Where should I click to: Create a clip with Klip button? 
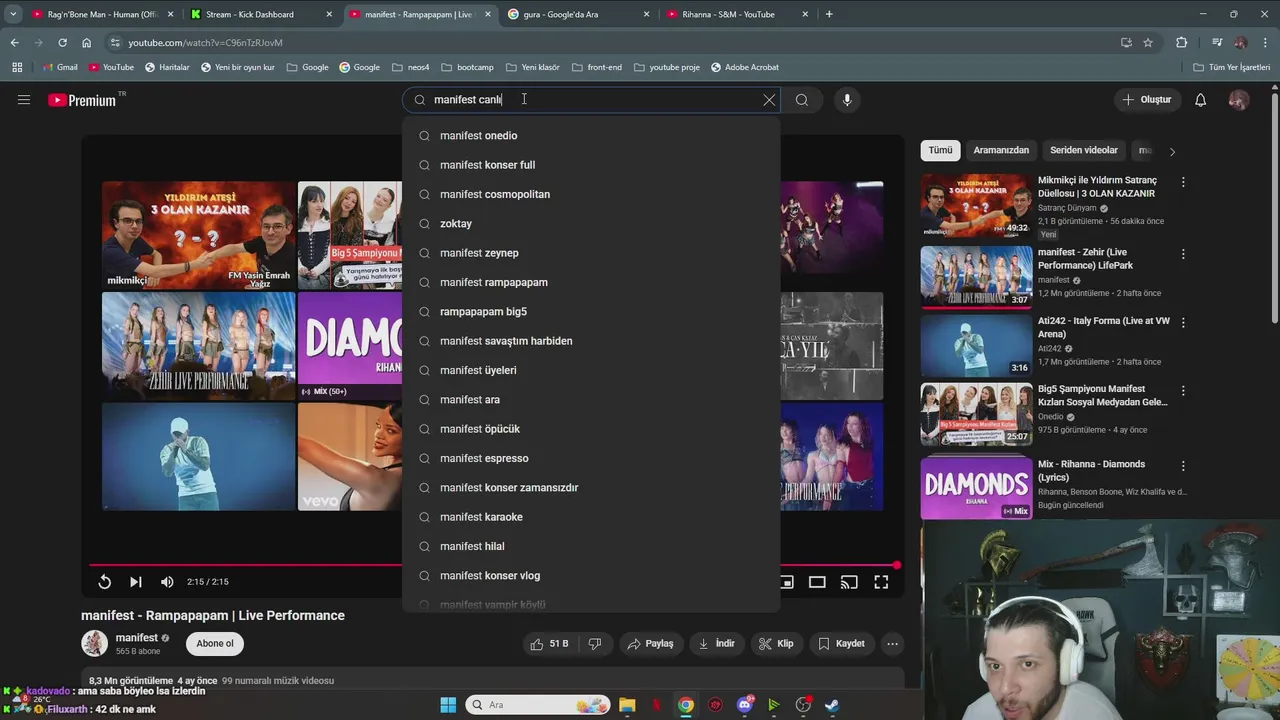(x=776, y=644)
